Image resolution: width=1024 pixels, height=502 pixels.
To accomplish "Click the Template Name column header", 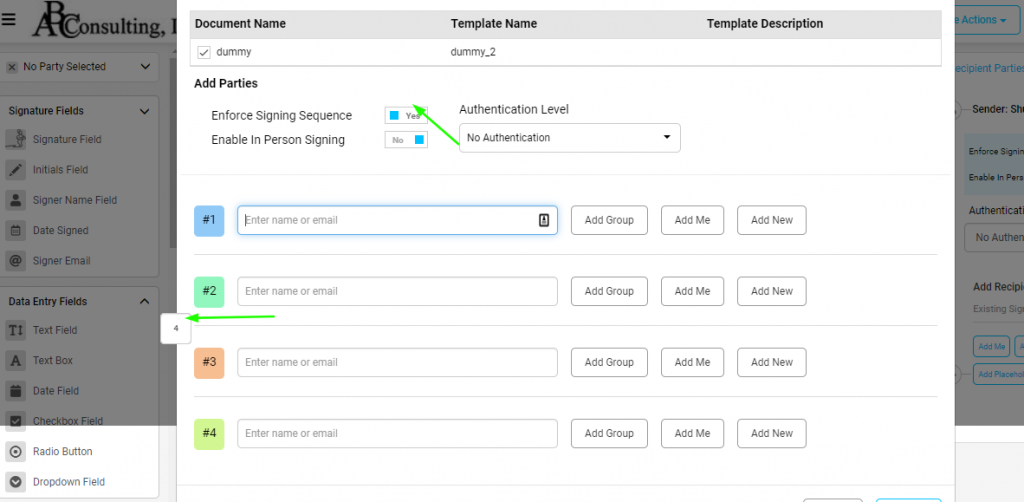I will [x=494, y=24].
